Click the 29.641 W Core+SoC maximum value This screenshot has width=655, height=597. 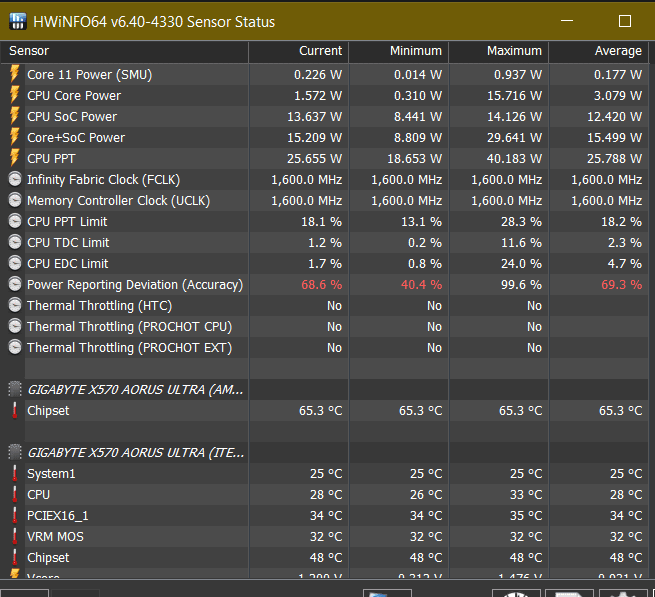(514, 137)
